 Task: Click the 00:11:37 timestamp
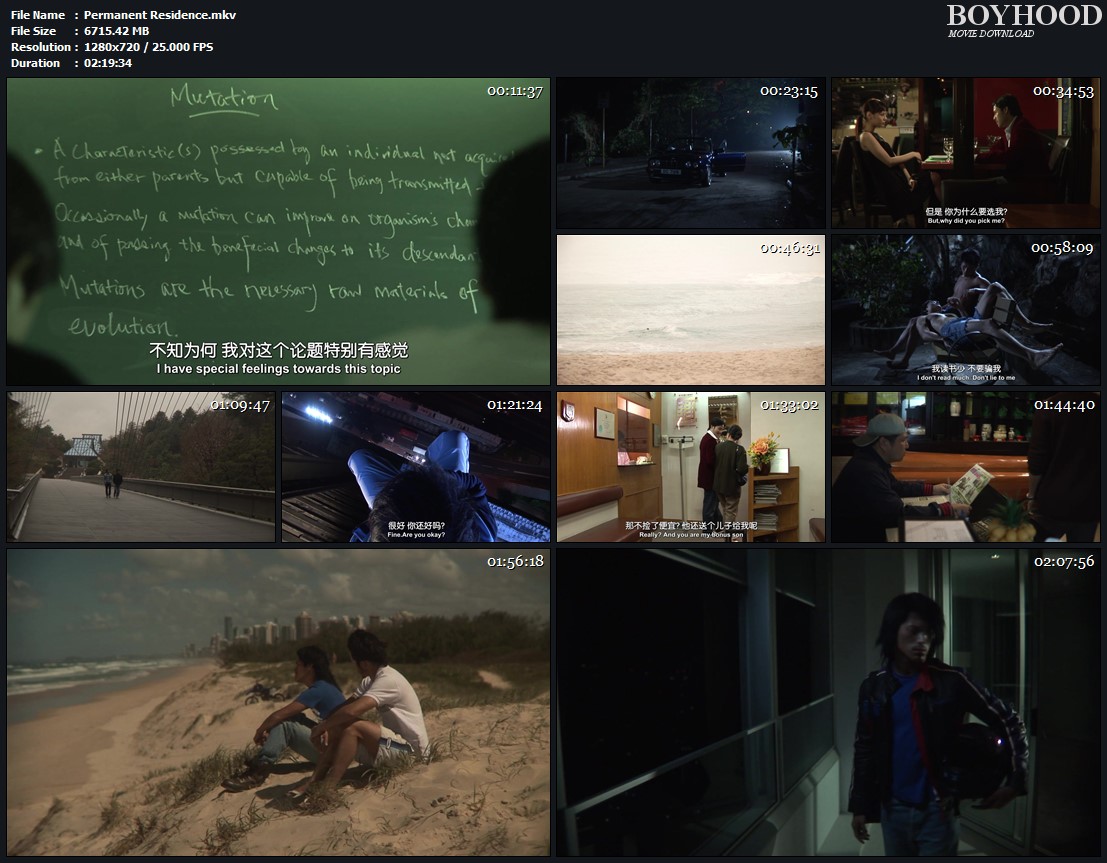515,91
